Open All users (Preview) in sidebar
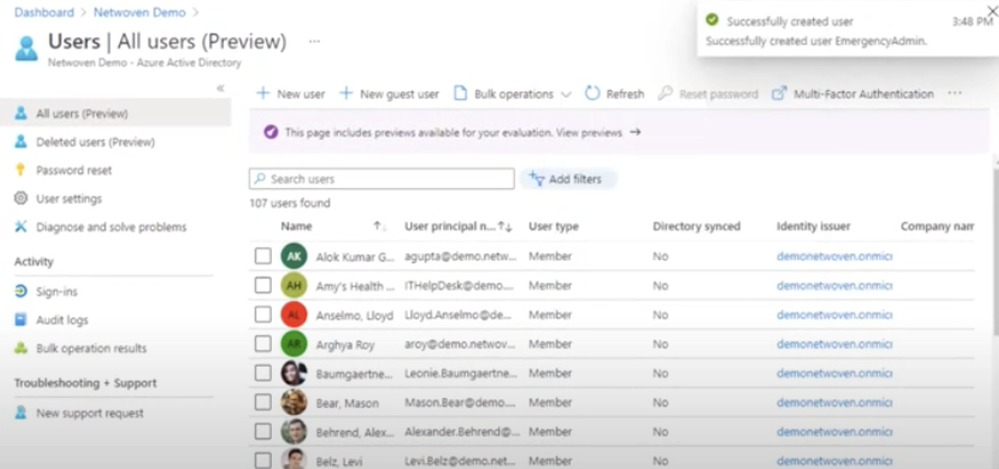 tap(115, 113)
